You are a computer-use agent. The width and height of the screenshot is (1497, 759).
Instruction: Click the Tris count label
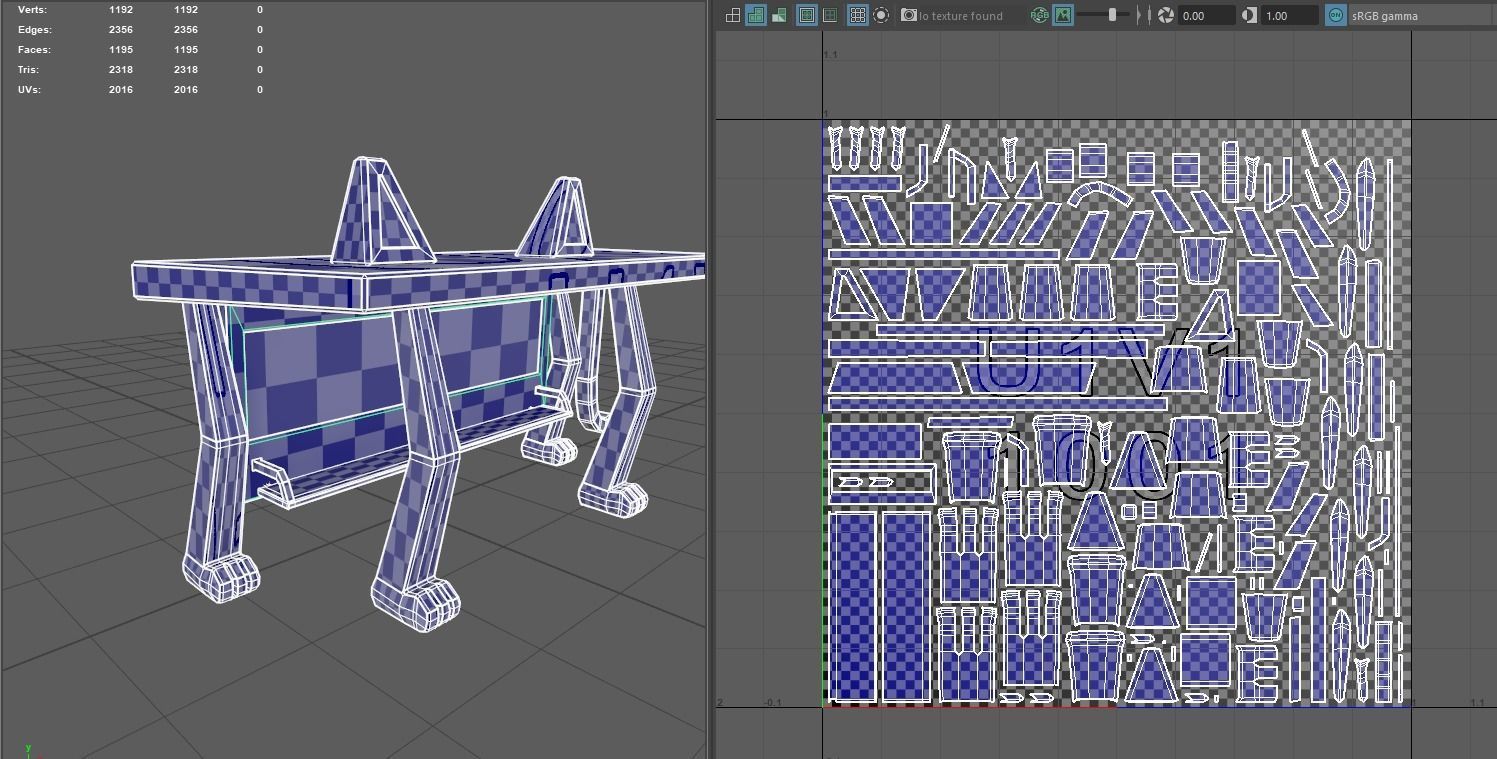(x=29, y=70)
